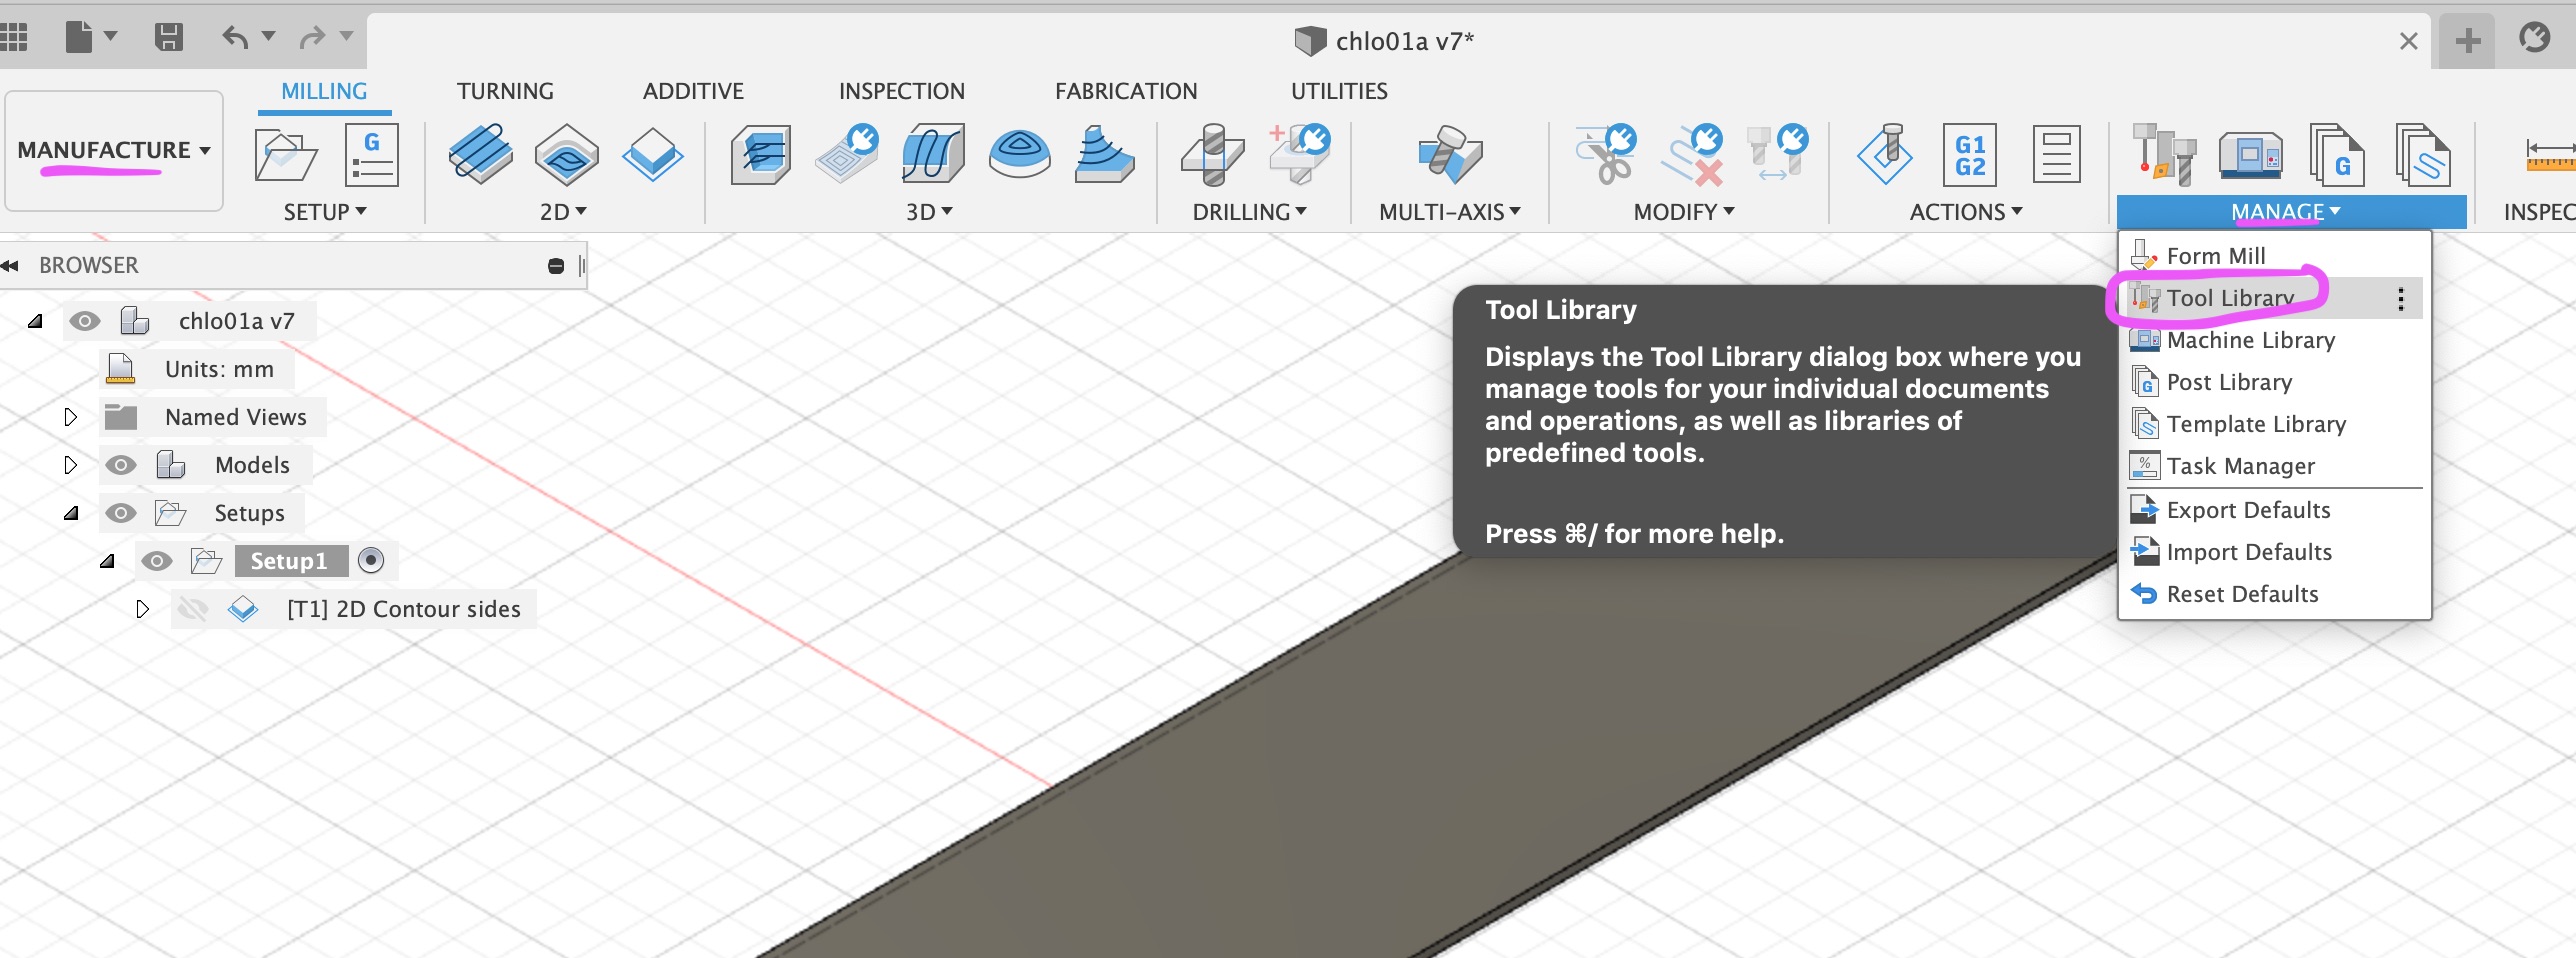Viewport: 2576px width, 958px height.
Task: Choose Task Manager menu entry
Action: 2275,466
